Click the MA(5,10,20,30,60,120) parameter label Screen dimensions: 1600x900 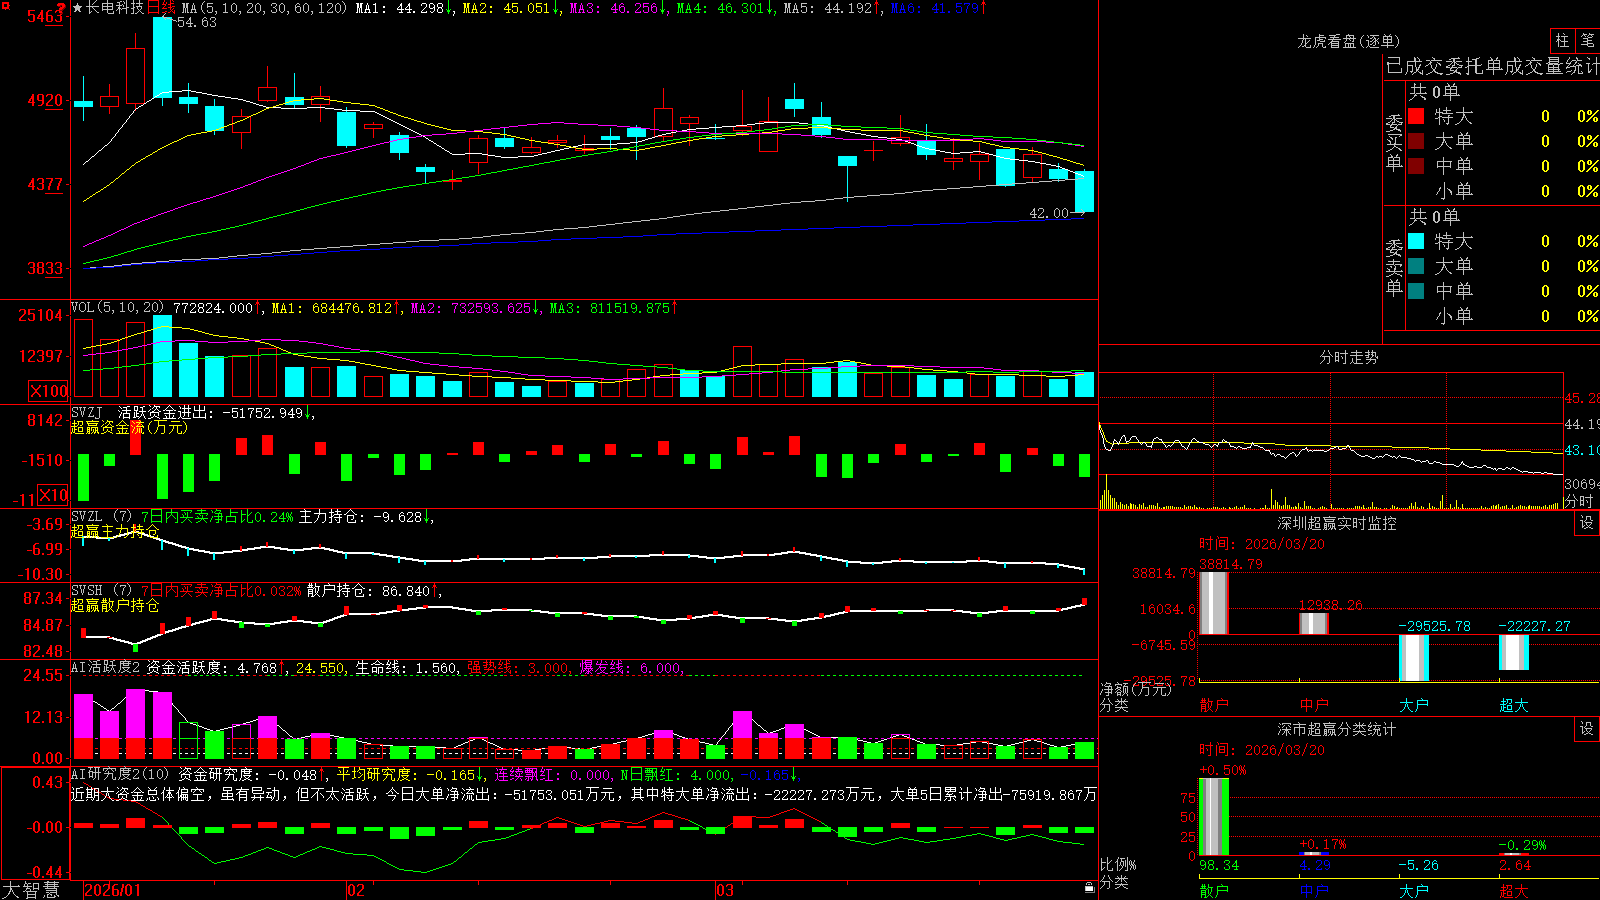pyautogui.click(x=264, y=8)
